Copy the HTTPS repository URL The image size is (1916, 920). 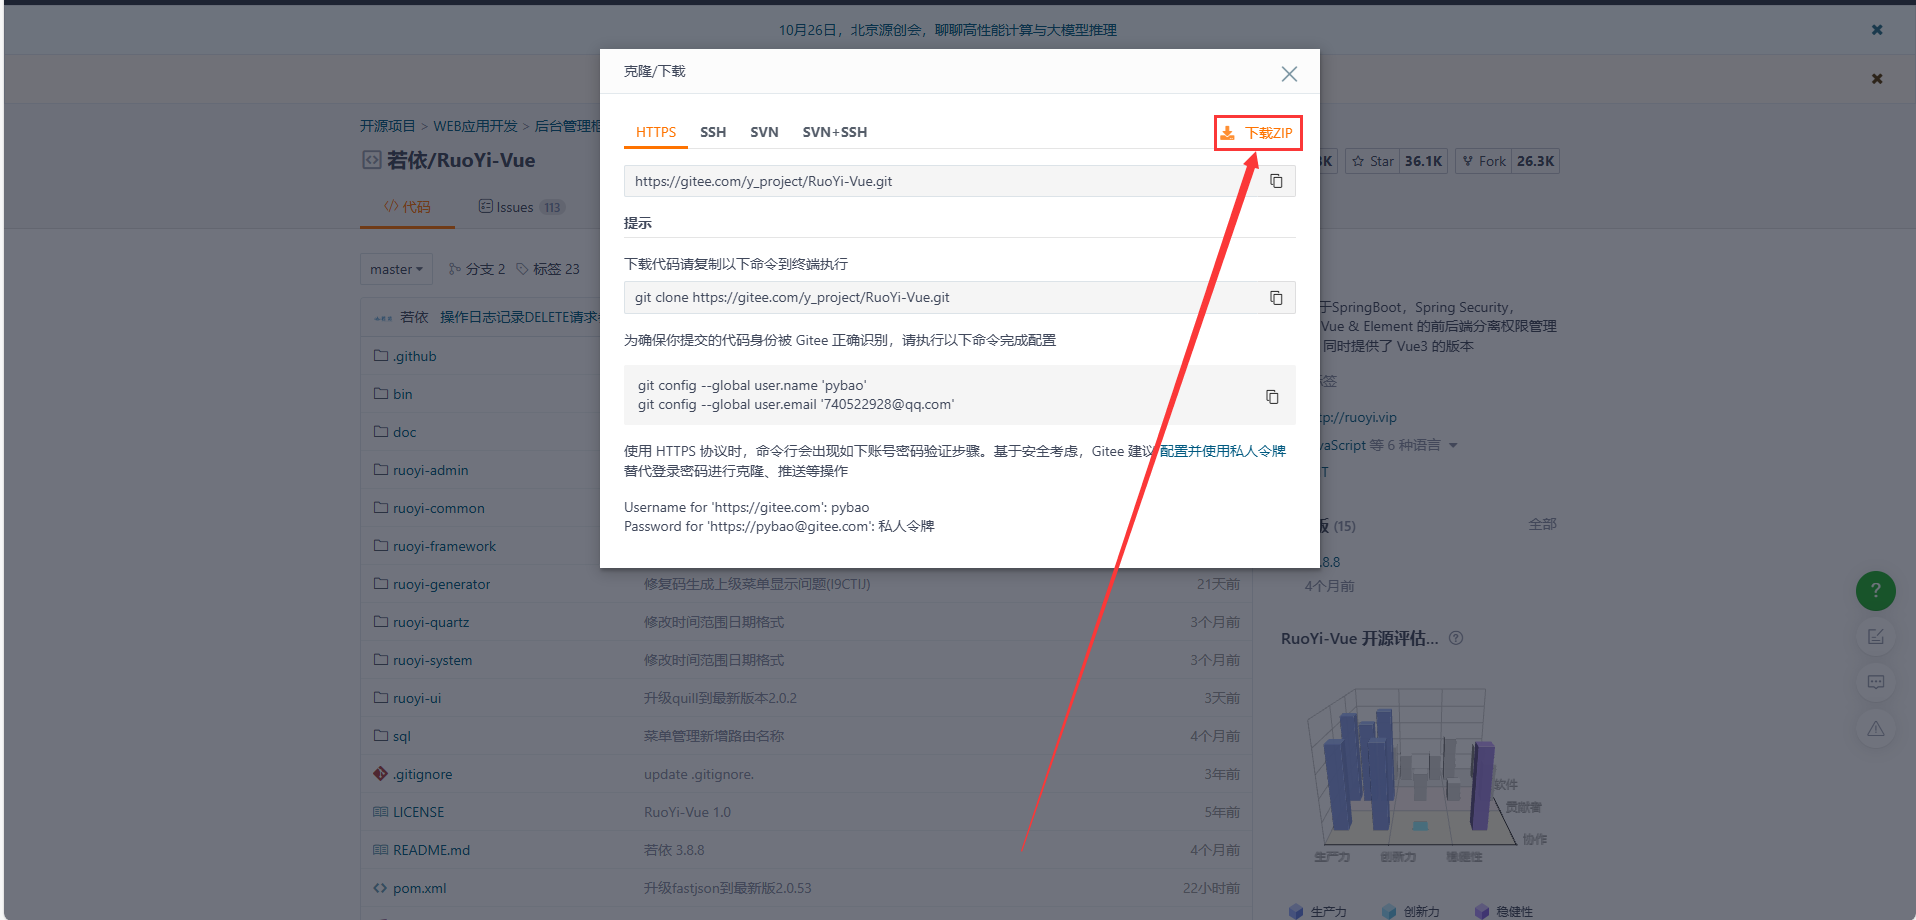pos(1276,181)
